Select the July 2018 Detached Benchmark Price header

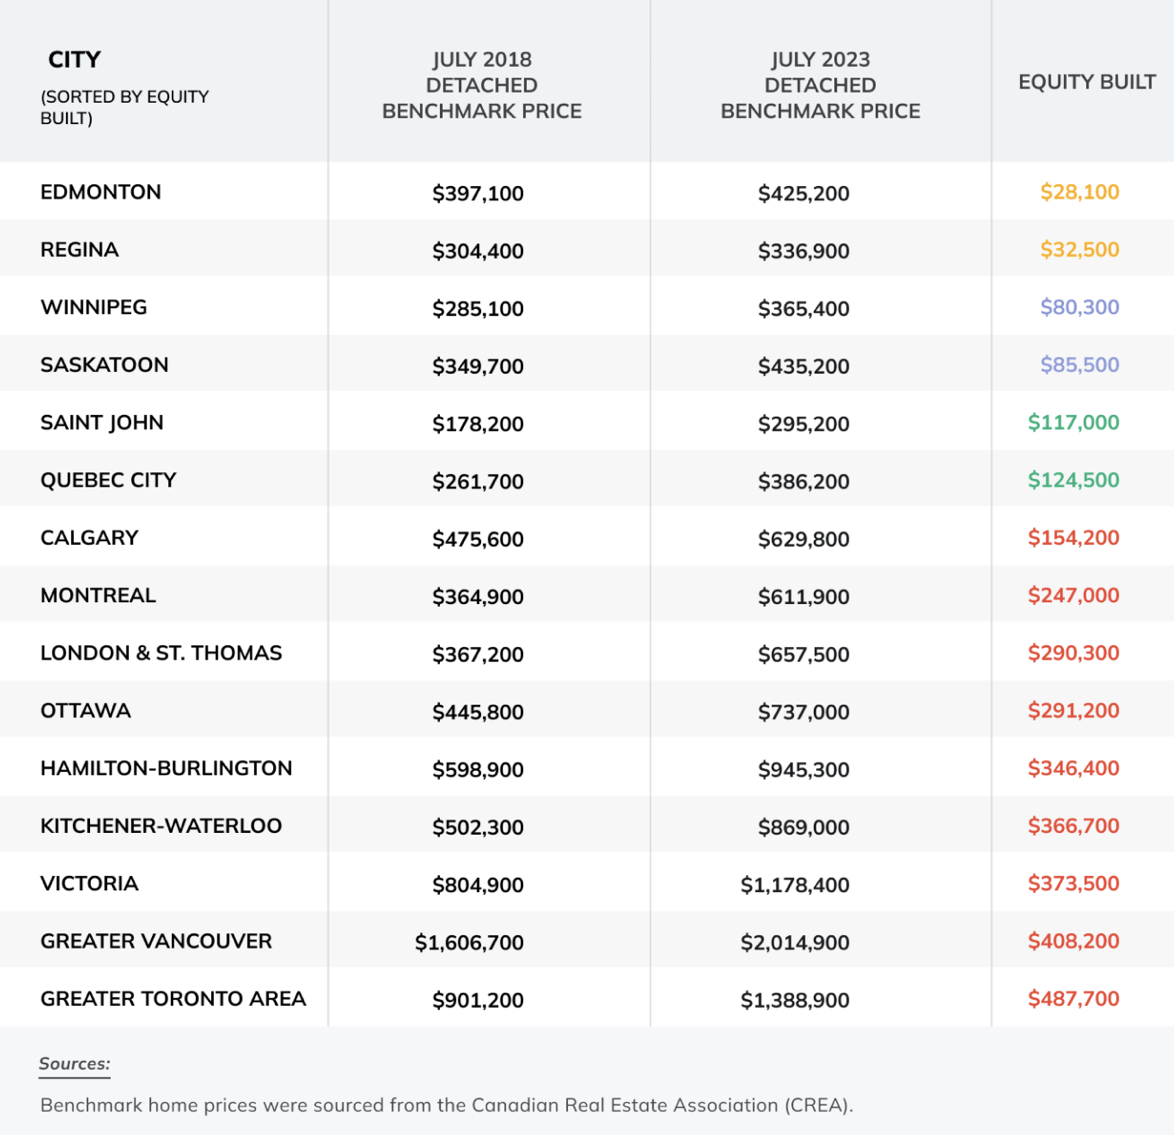481,85
